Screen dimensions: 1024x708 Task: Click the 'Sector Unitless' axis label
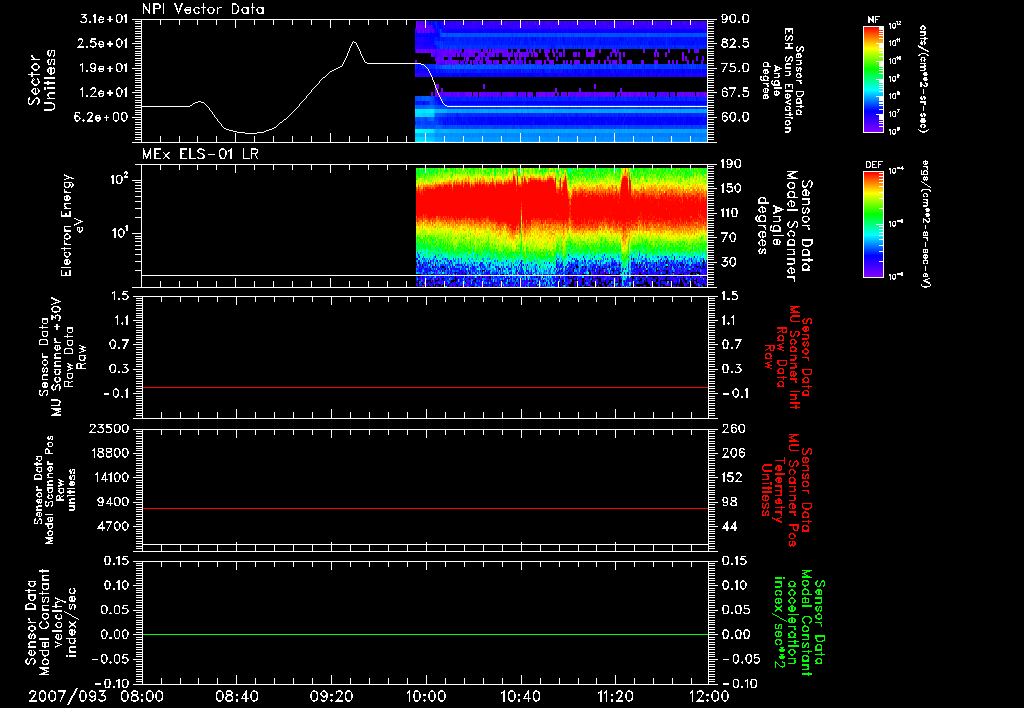click(x=42, y=80)
